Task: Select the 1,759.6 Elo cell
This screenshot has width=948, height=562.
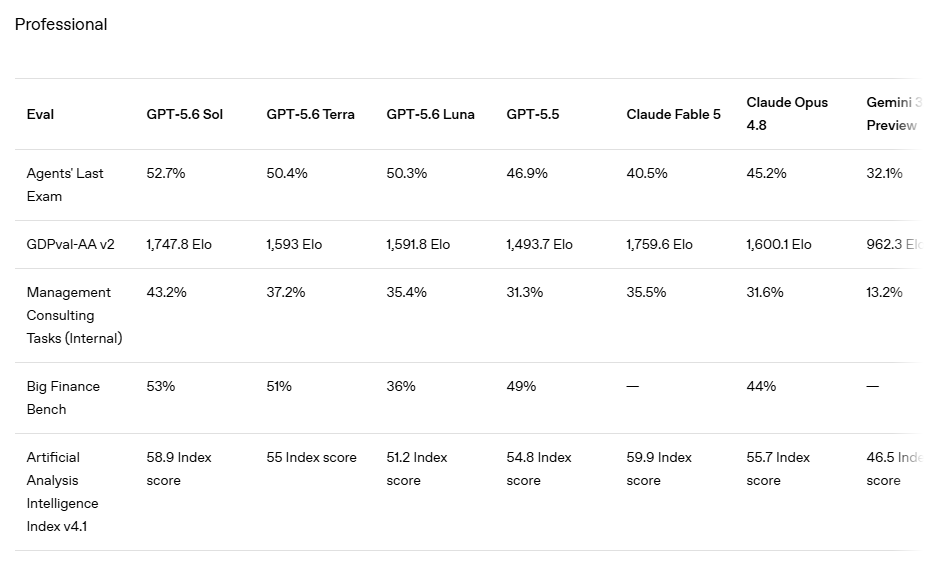Action: tap(660, 244)
